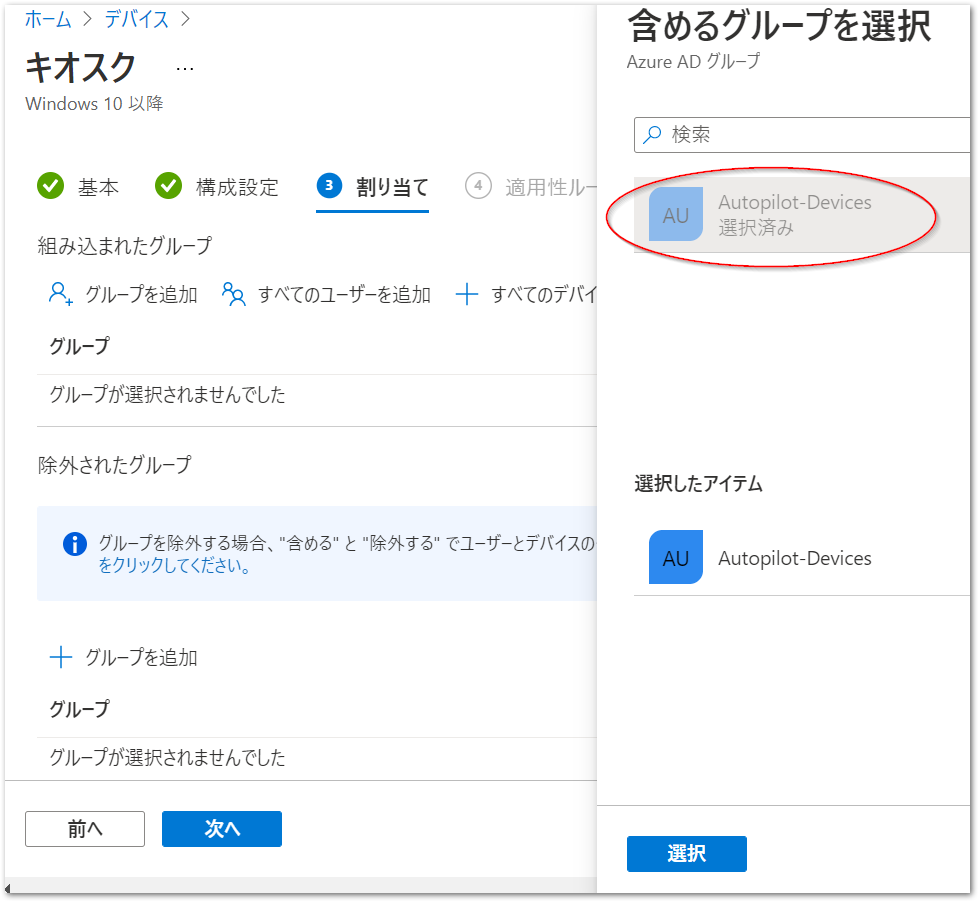Click the plus icon beside 'すべてのデバイ'
This screenshot has height=902, width=979.
pyautogui.click(x=467, y=293)
